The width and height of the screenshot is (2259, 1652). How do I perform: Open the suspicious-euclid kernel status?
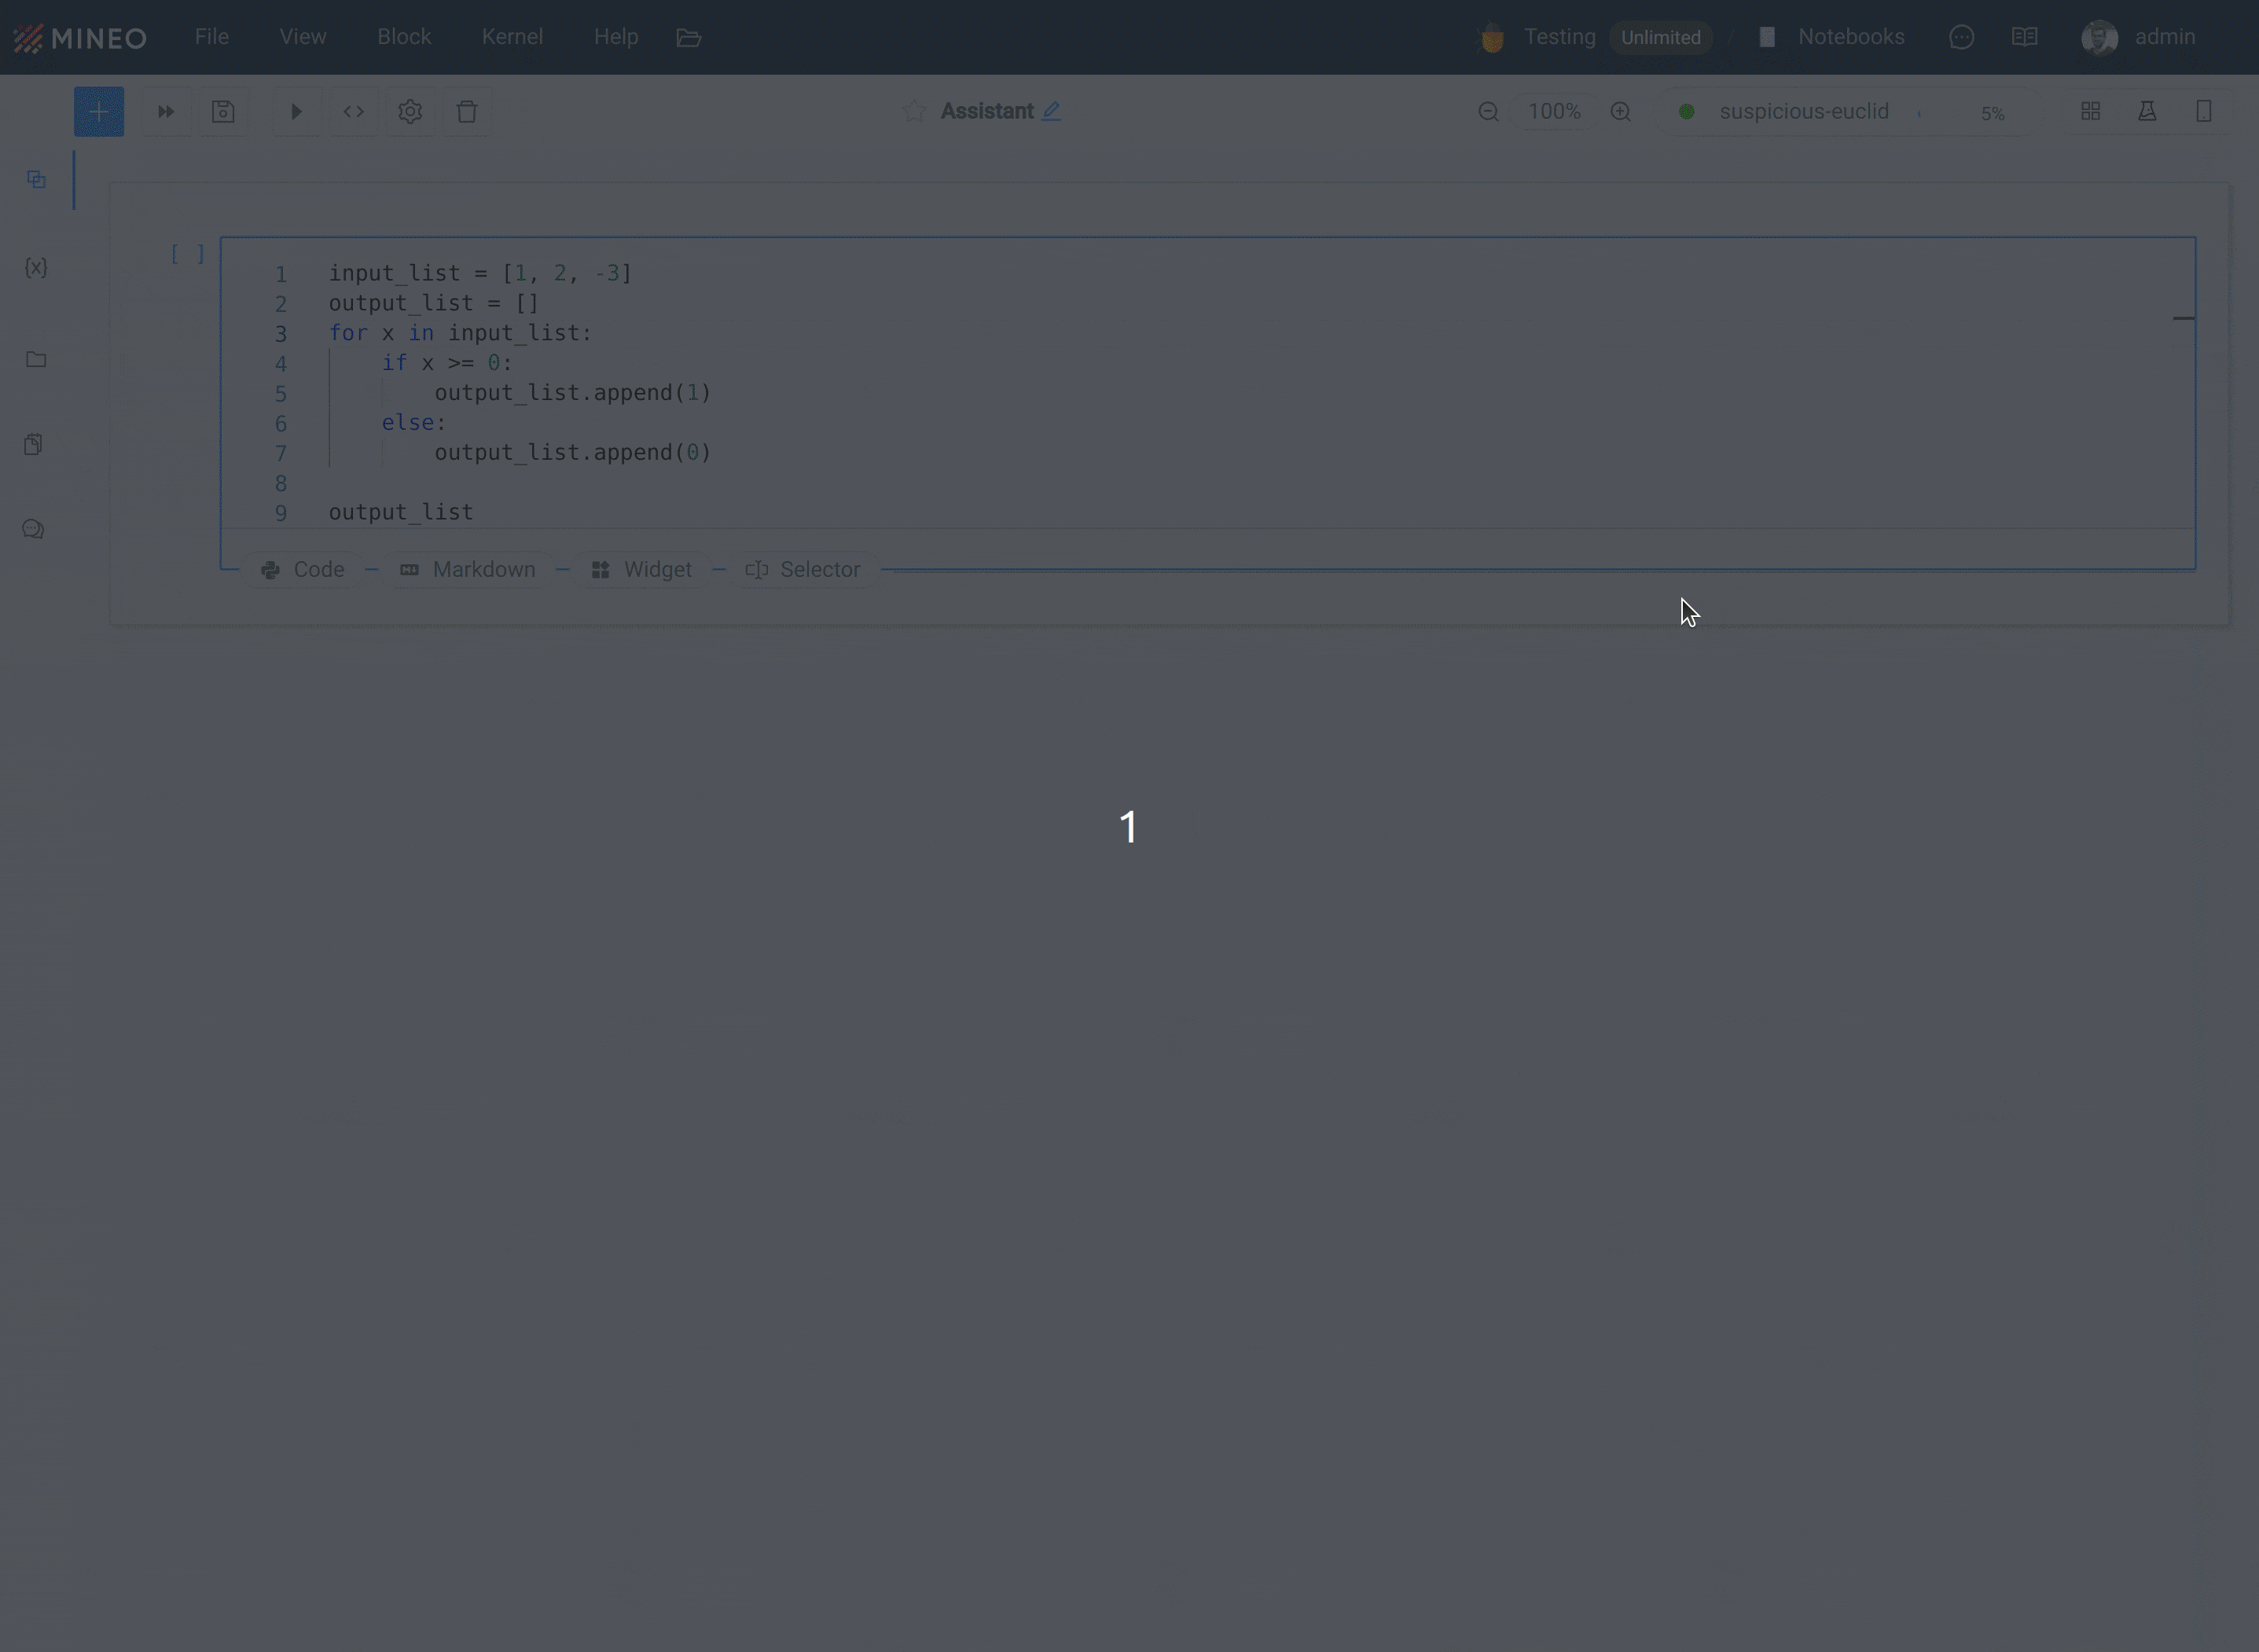1804,111
